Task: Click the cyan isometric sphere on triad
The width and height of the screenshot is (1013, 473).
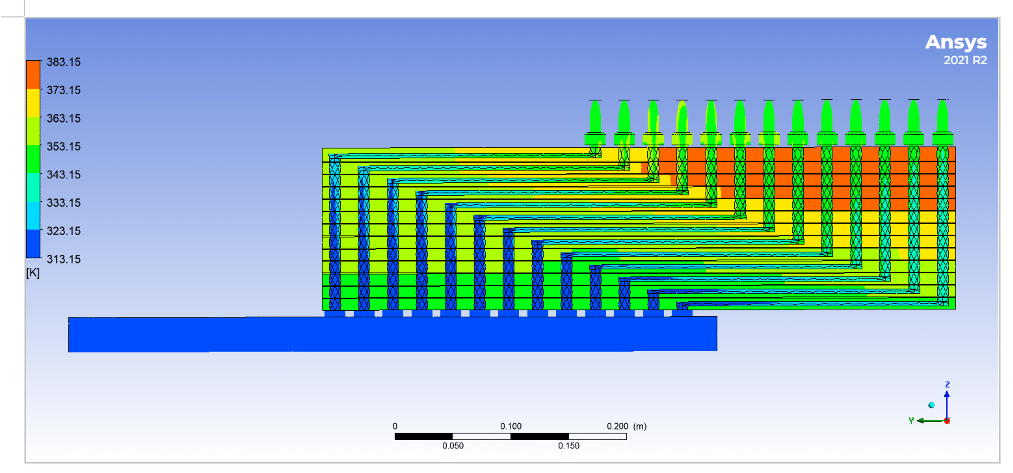Action: pos(931,405)
